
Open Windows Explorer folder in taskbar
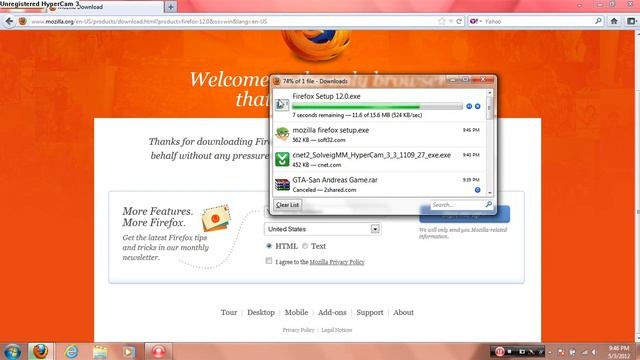click(100, 351)
